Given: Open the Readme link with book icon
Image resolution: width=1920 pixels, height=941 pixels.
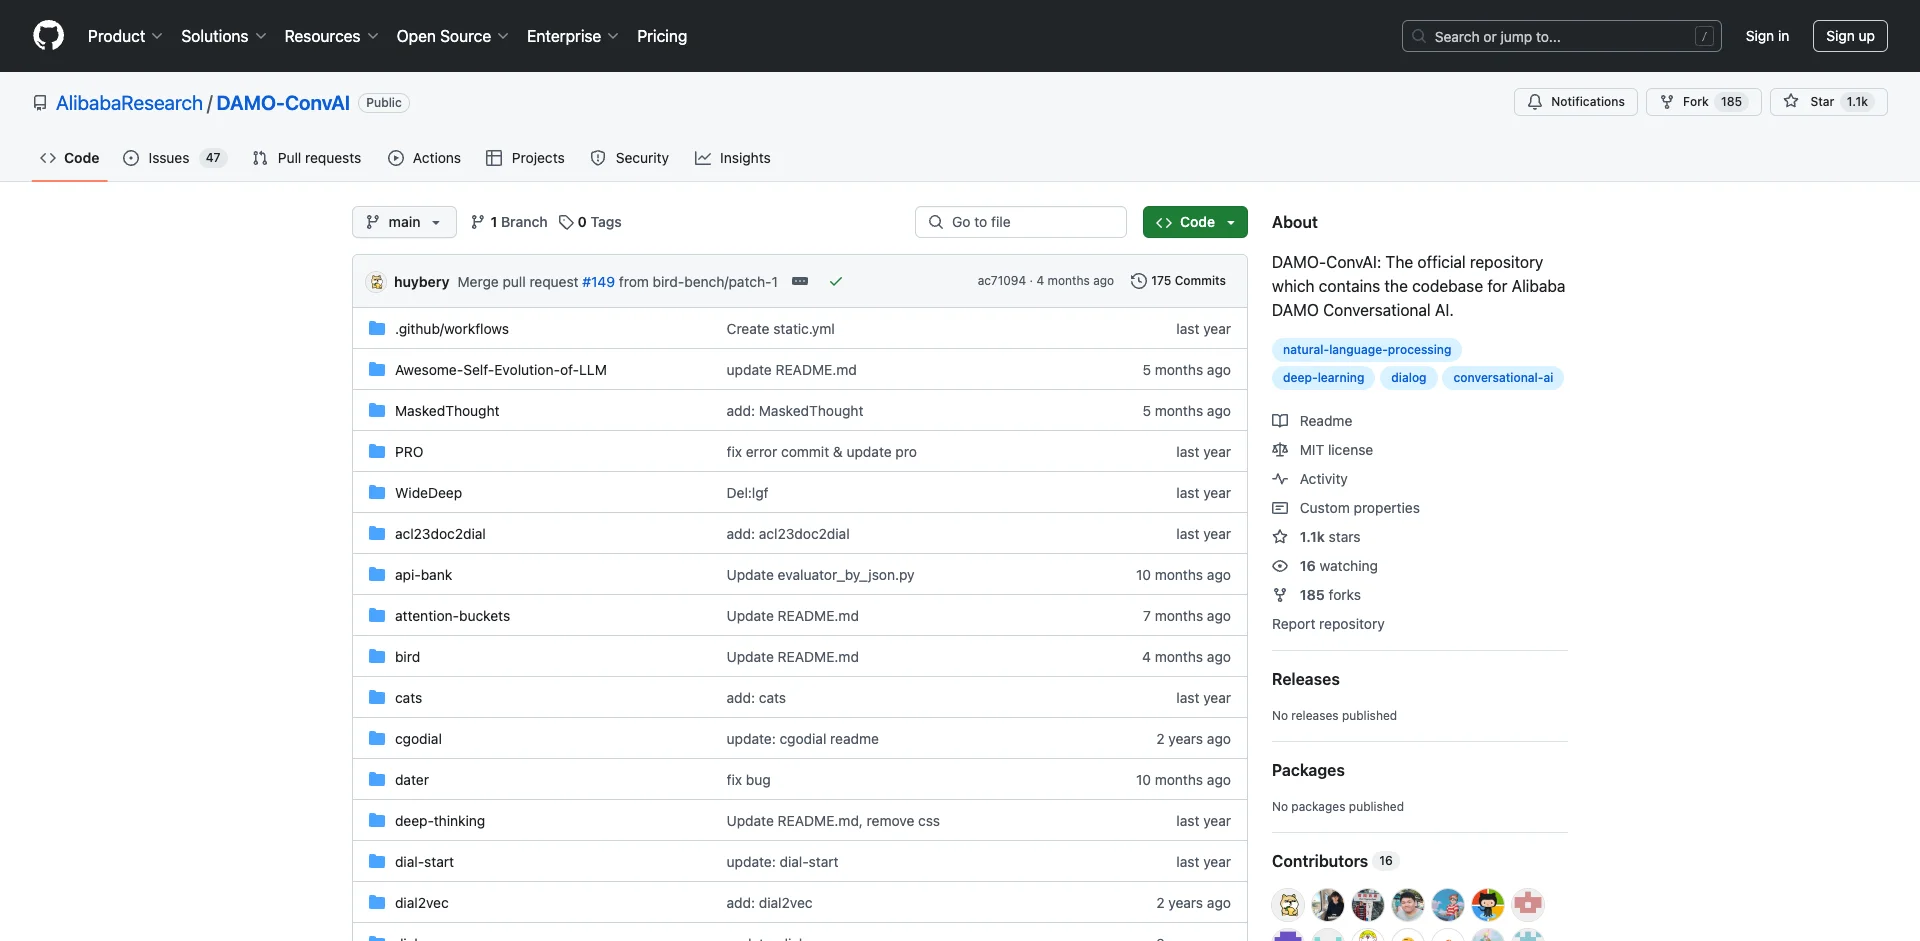Looking at the screenshot, I should pyautogui.click(x=1313, y=421).
